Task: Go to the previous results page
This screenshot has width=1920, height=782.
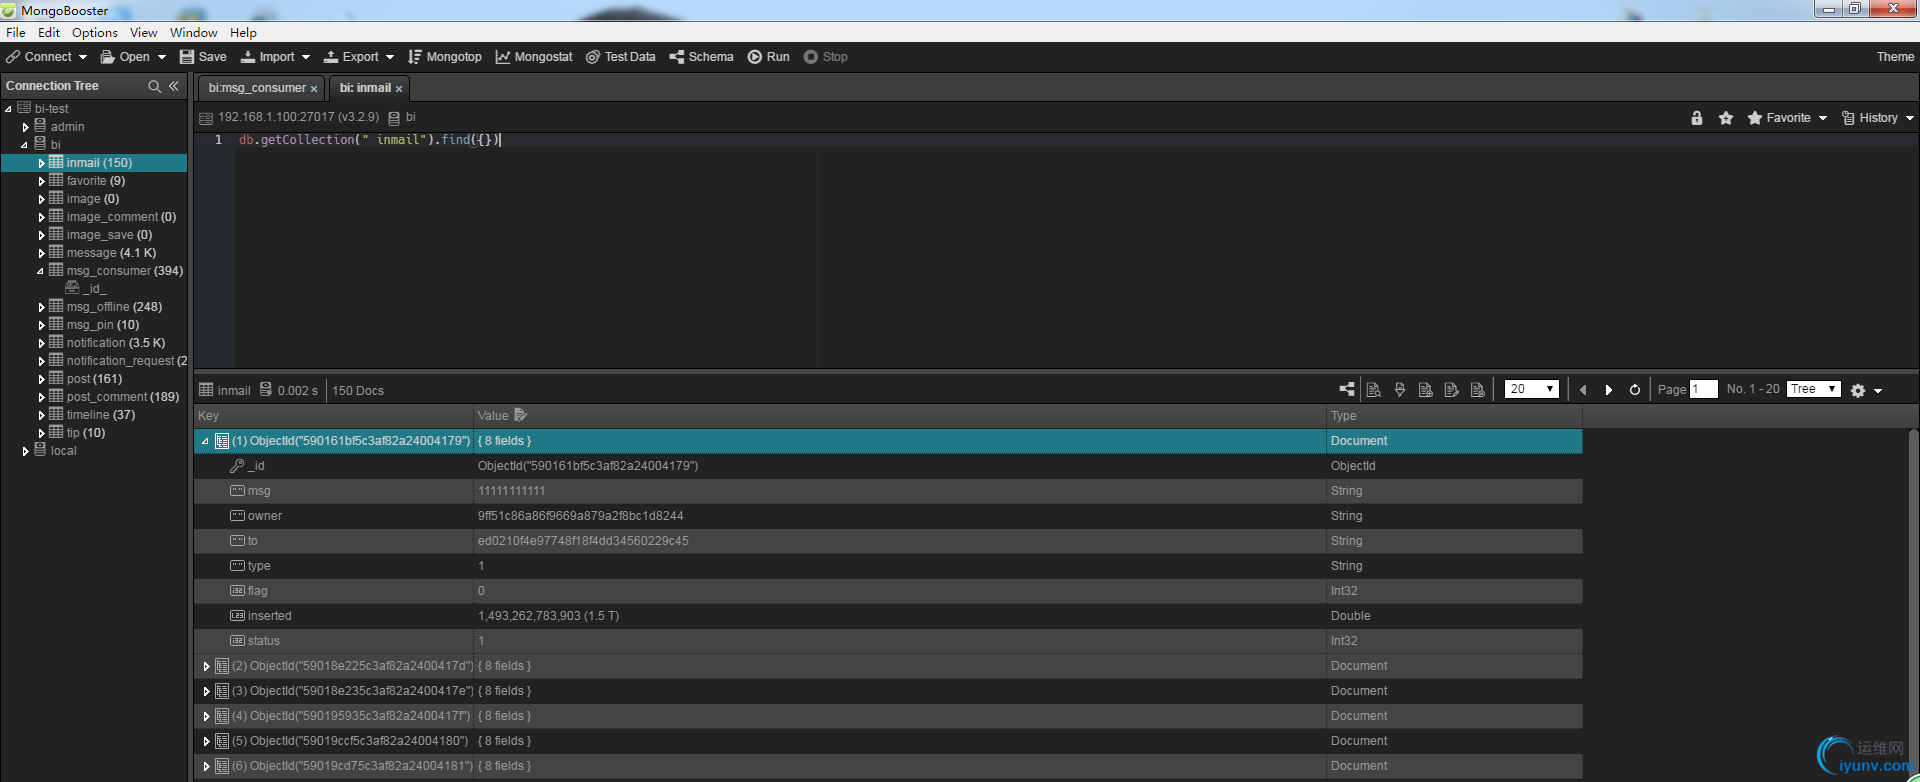Action: point(1583,390)
